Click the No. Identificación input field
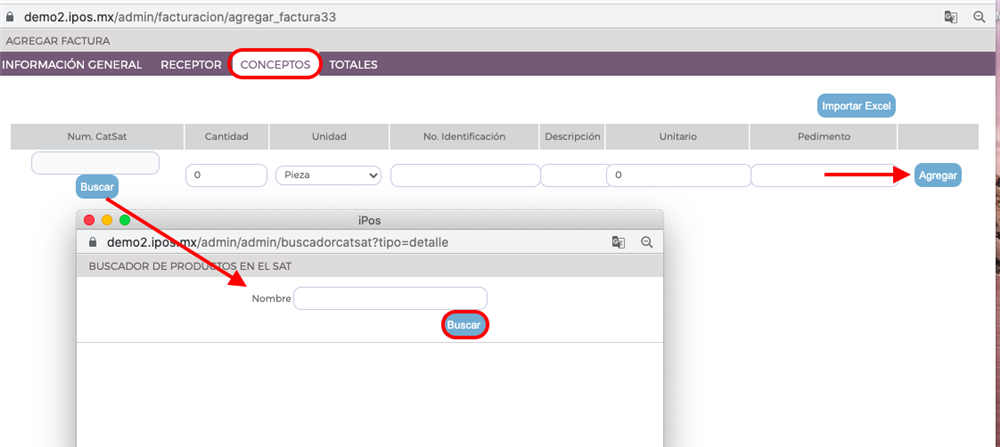Viewport: 1000px width, 447px height. pos(466,175)
